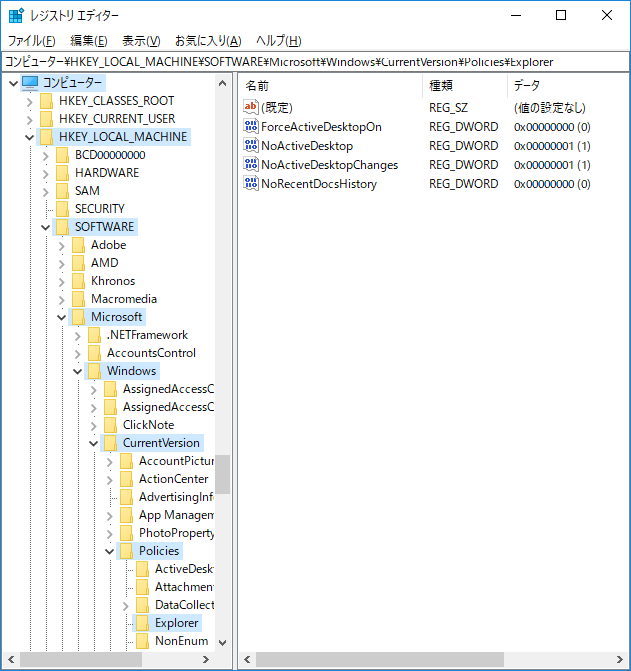Open the 表示(V) menu

coord(141,41)
